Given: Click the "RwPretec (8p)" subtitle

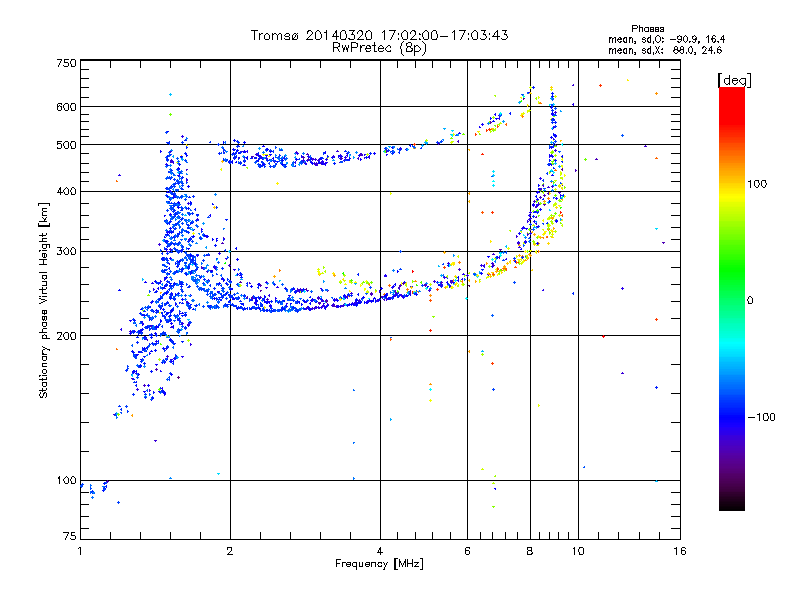Looking at the screenshot, I should (x=379, y=48).
